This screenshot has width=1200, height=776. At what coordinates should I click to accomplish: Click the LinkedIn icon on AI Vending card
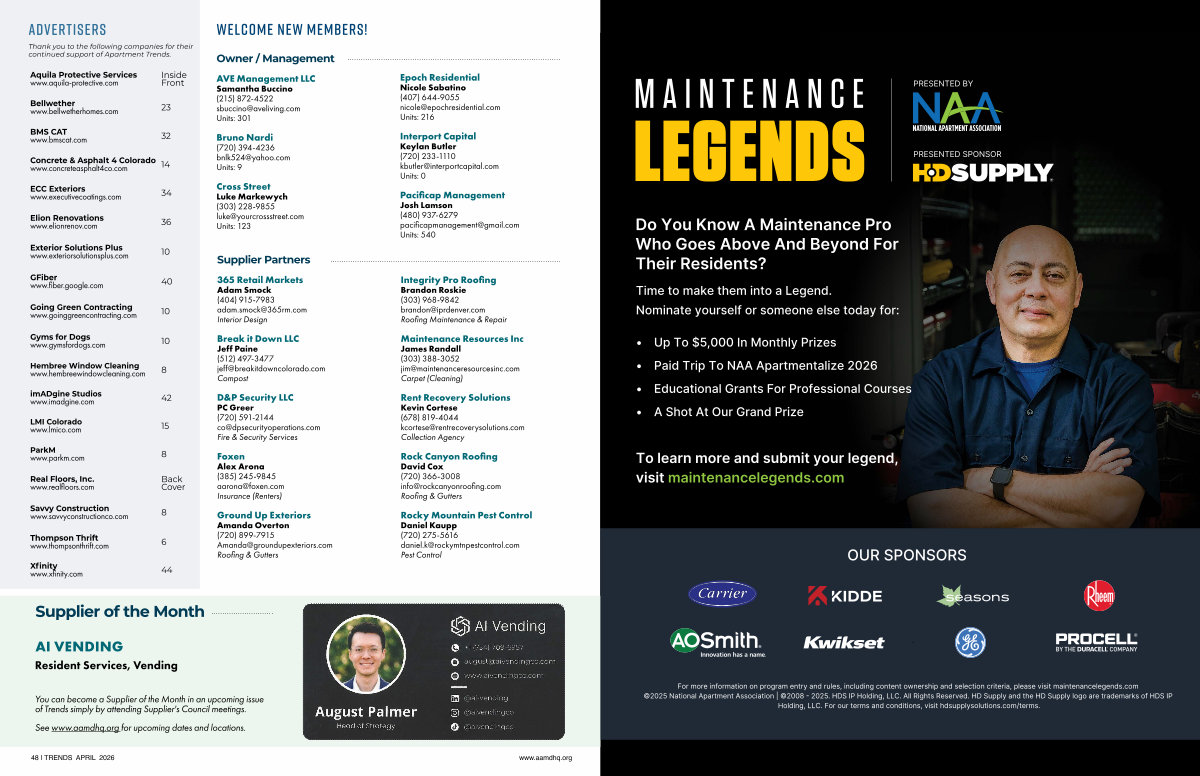[455, 697]
